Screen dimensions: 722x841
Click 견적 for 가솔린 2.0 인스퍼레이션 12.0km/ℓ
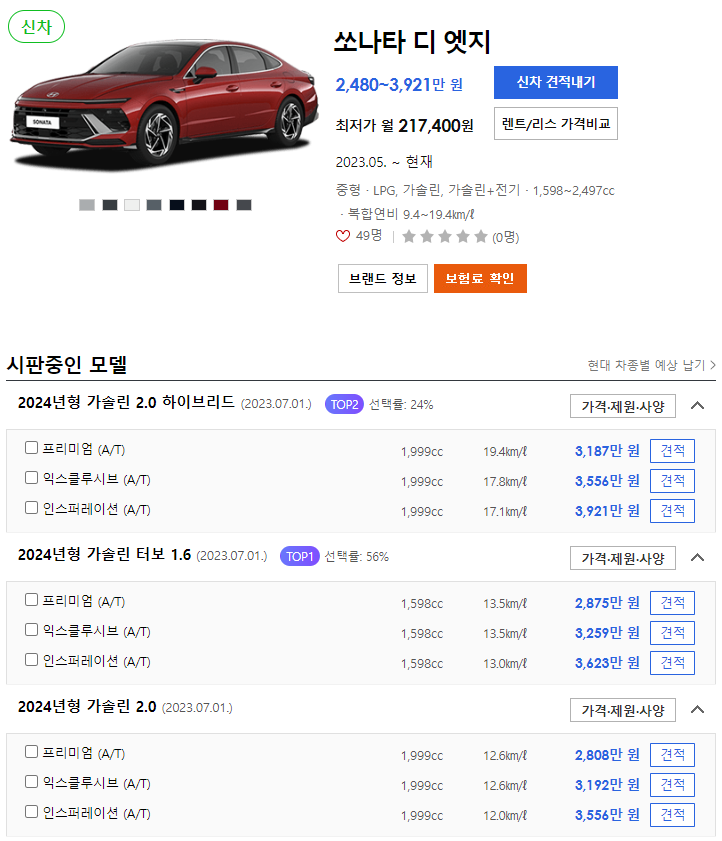(672, 815)
